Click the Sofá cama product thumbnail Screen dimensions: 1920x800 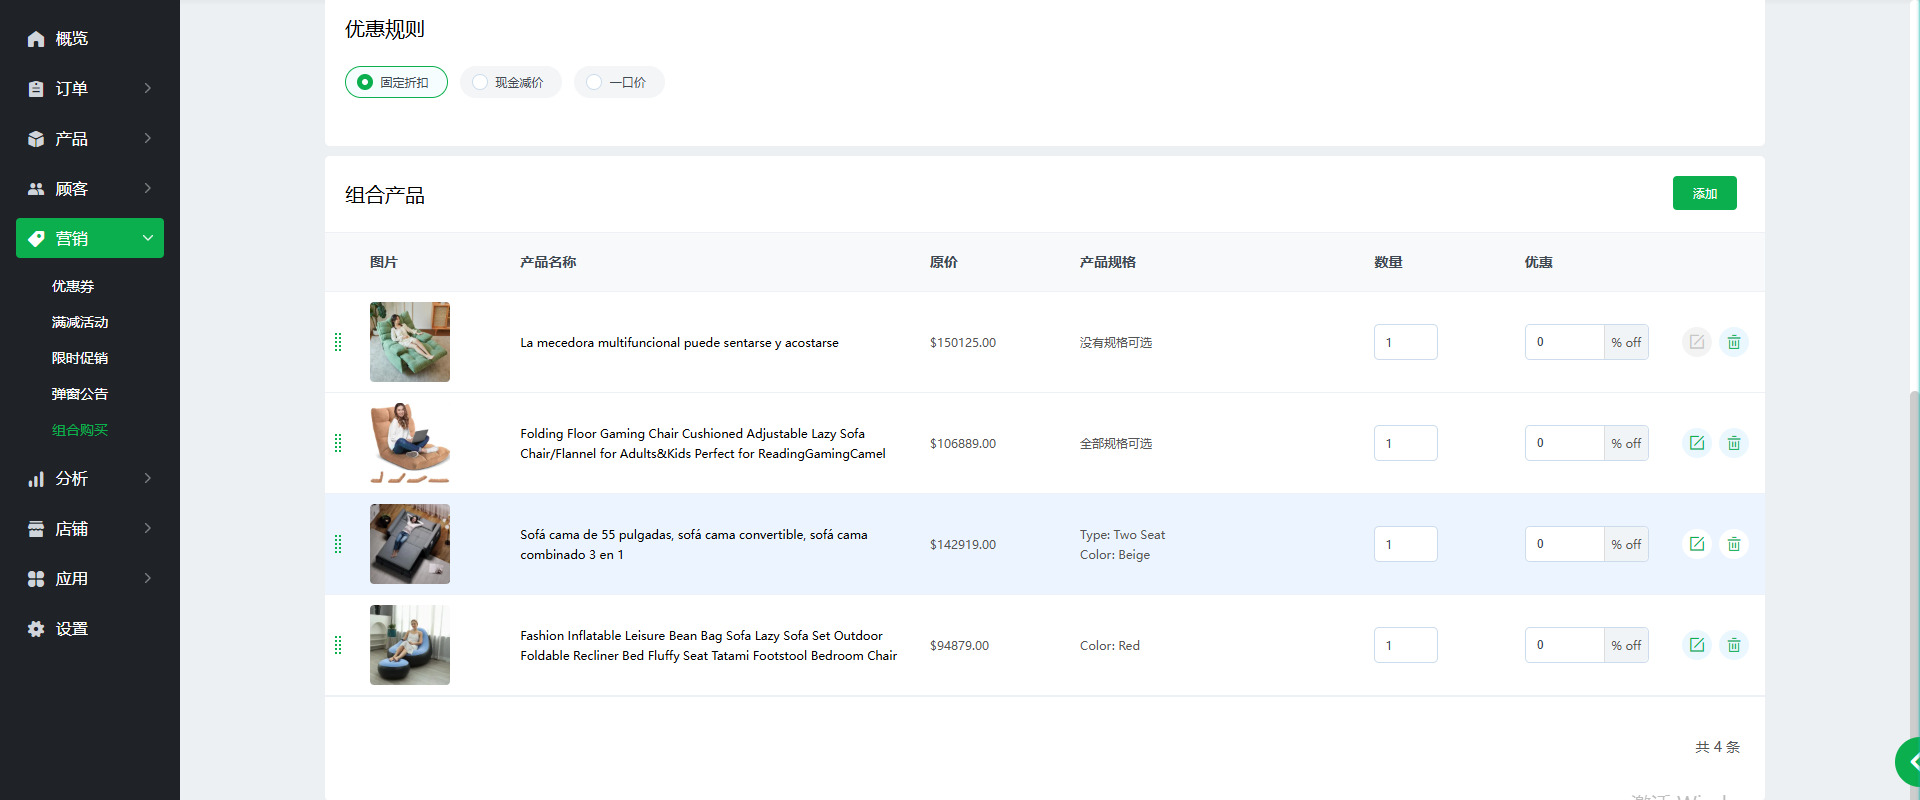tap(410, 544)
